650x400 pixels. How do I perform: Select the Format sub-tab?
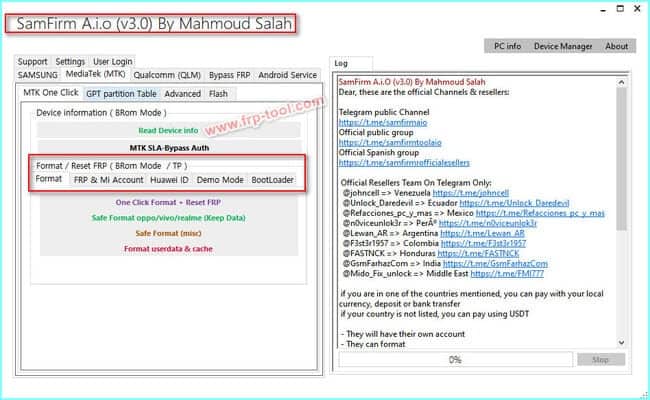click(49, 179)
